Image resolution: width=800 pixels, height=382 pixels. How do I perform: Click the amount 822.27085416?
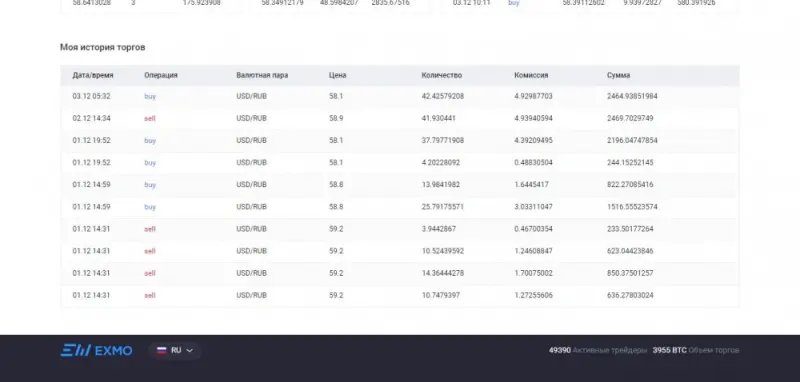[x=630, y=185]
